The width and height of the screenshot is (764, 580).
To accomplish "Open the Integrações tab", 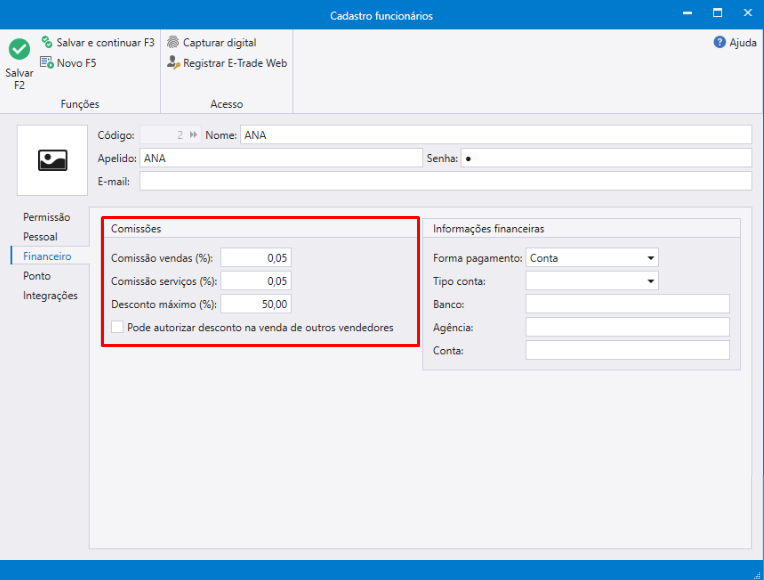I will coord(50,295).
